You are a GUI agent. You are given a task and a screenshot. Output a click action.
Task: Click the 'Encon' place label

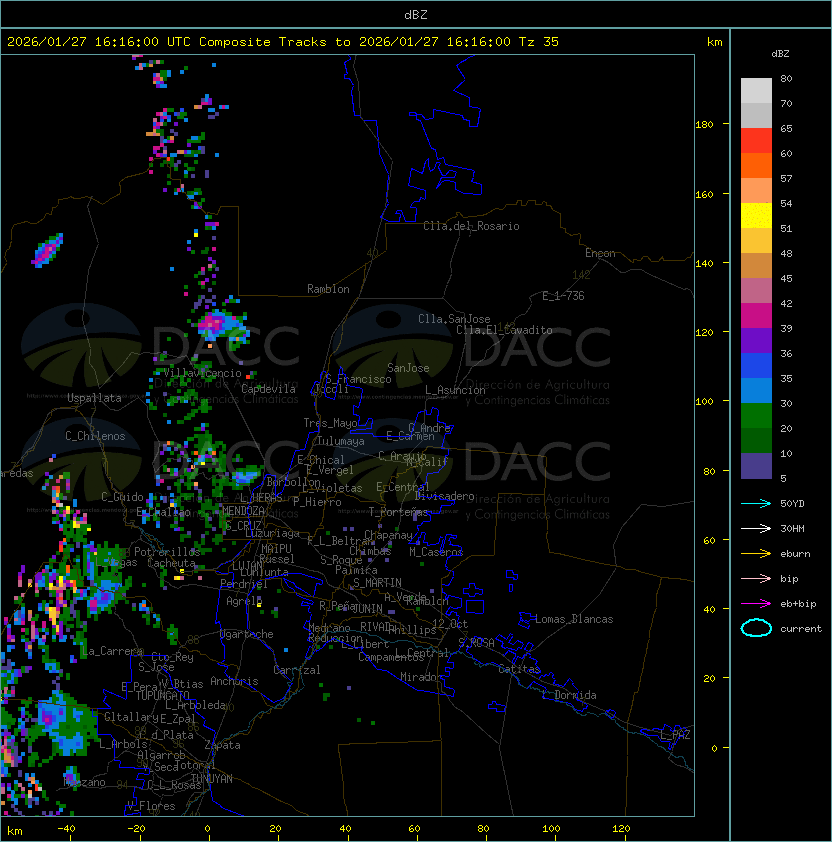tap(600, 253)
